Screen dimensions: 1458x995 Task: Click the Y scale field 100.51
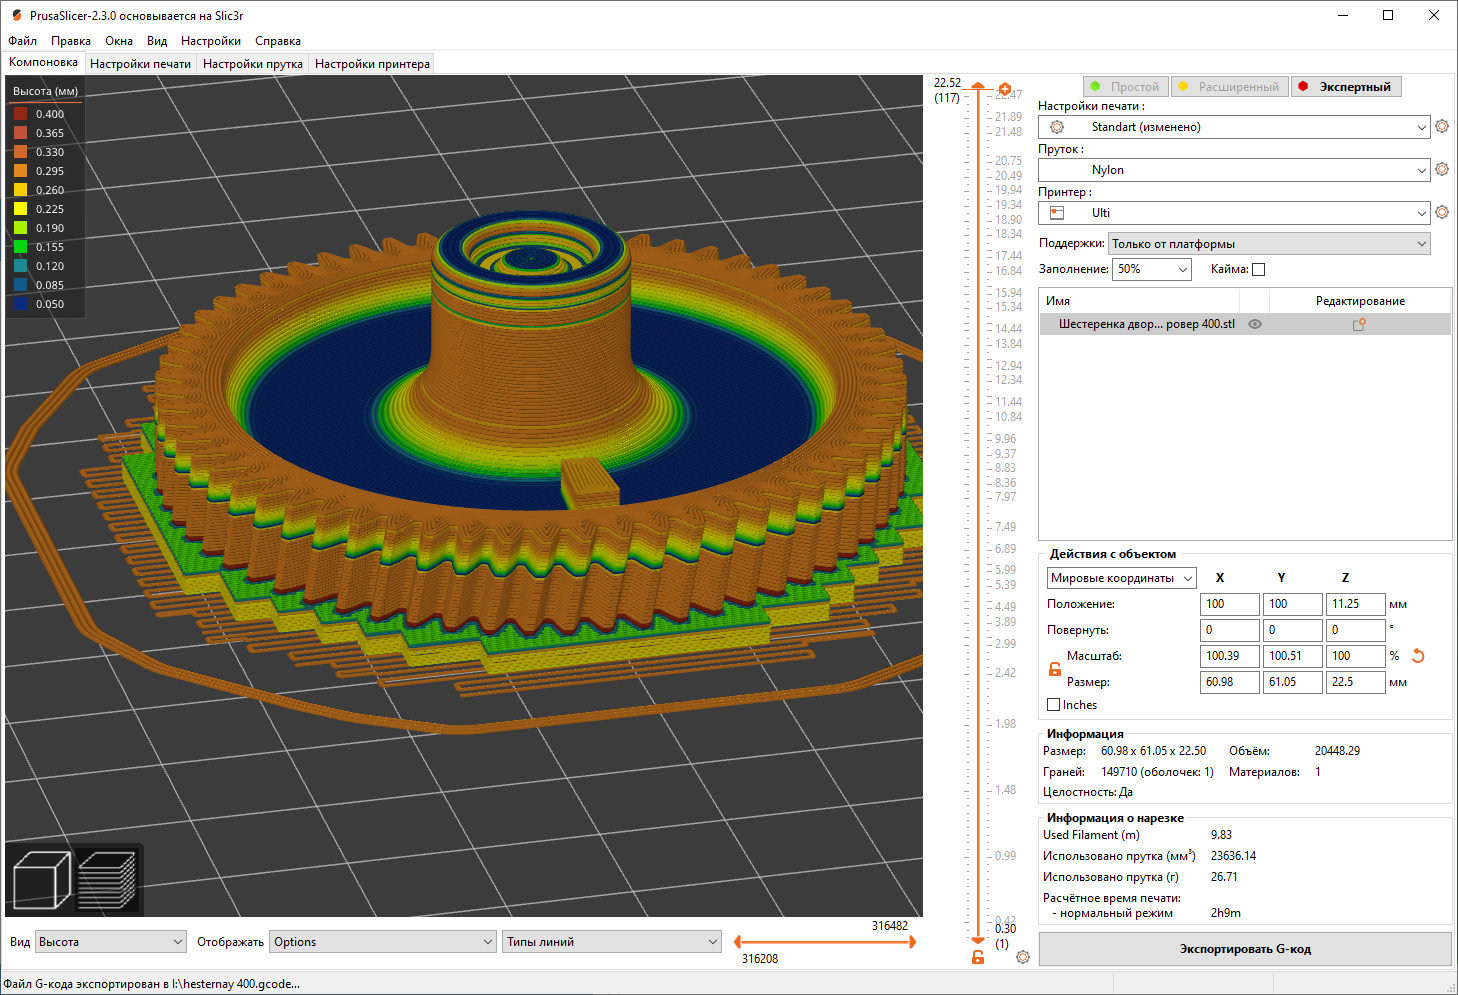click(1293, 656)
